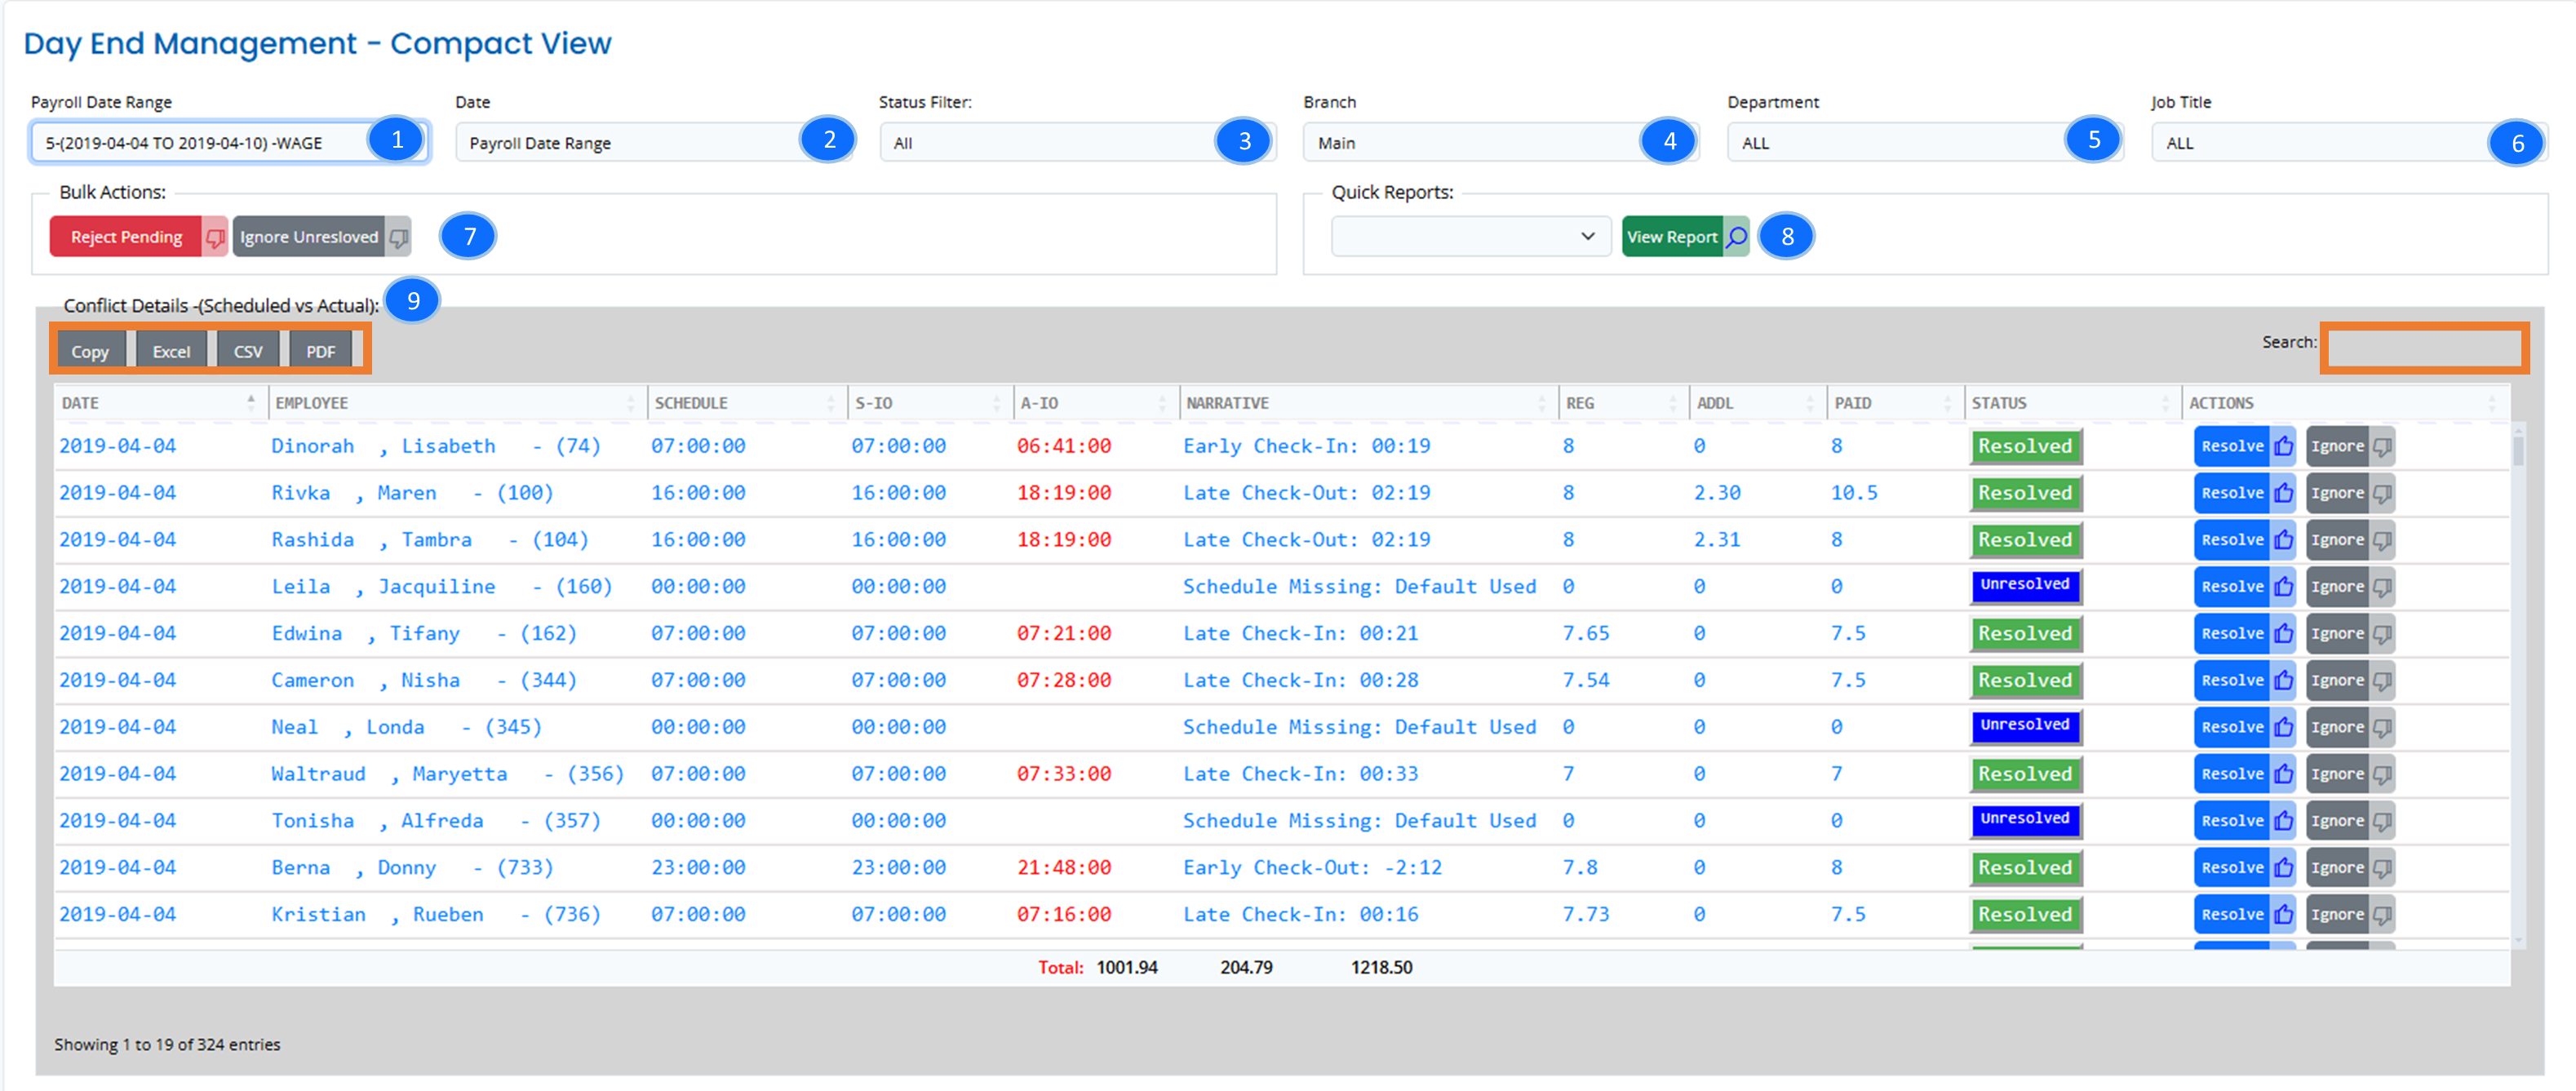Click into the table Search field
This screenshot has width=2576, height=1091.
point(2424,348)
